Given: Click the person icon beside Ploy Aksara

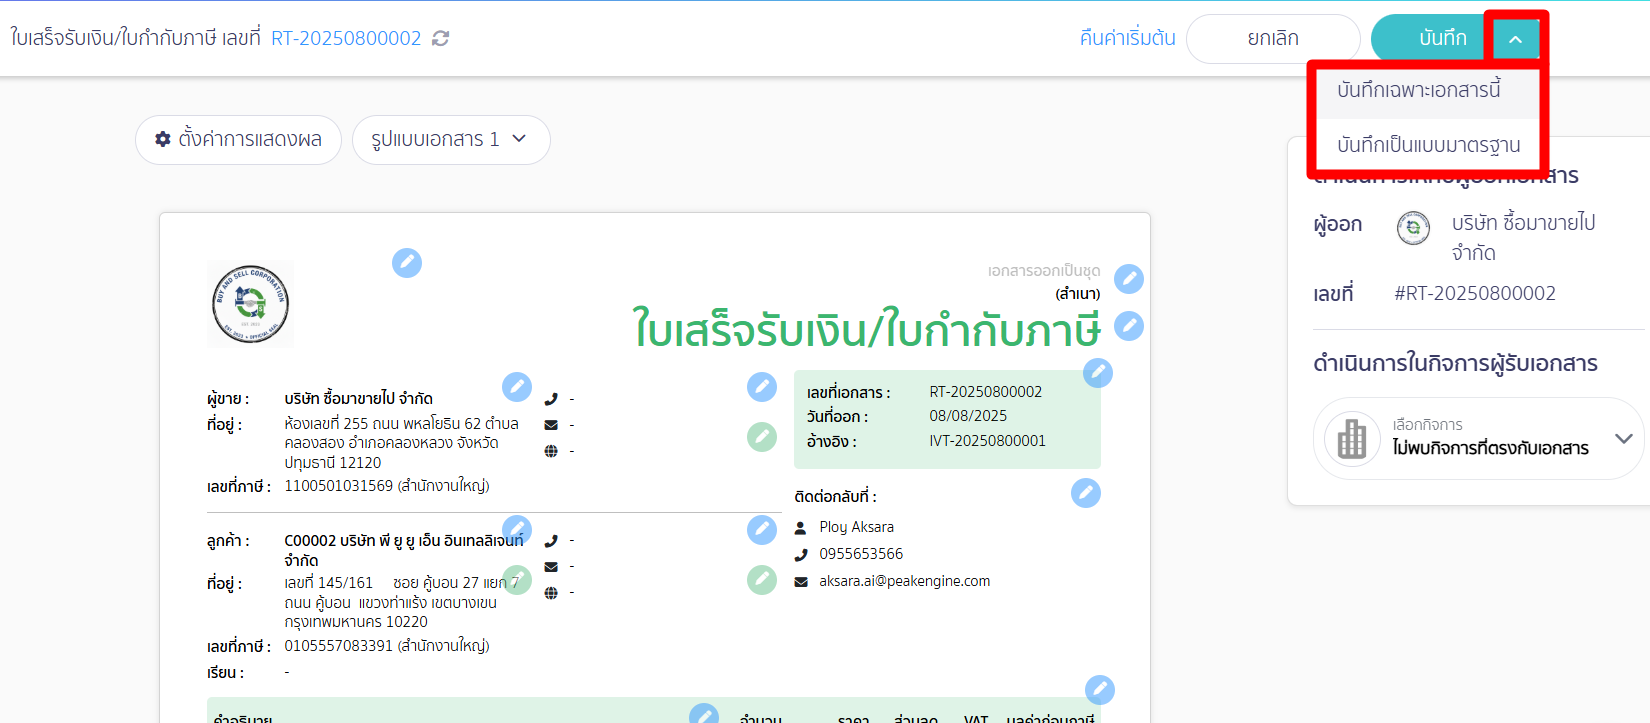Looking at the screenshot, I should (800, 528).
